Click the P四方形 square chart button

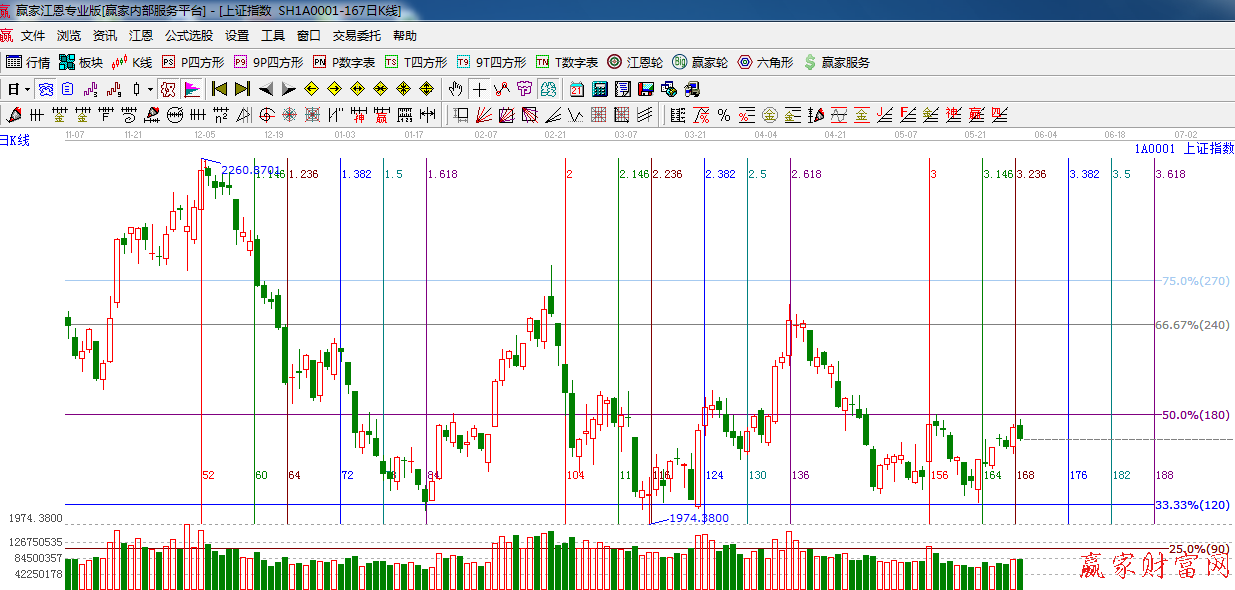(192, 62)
